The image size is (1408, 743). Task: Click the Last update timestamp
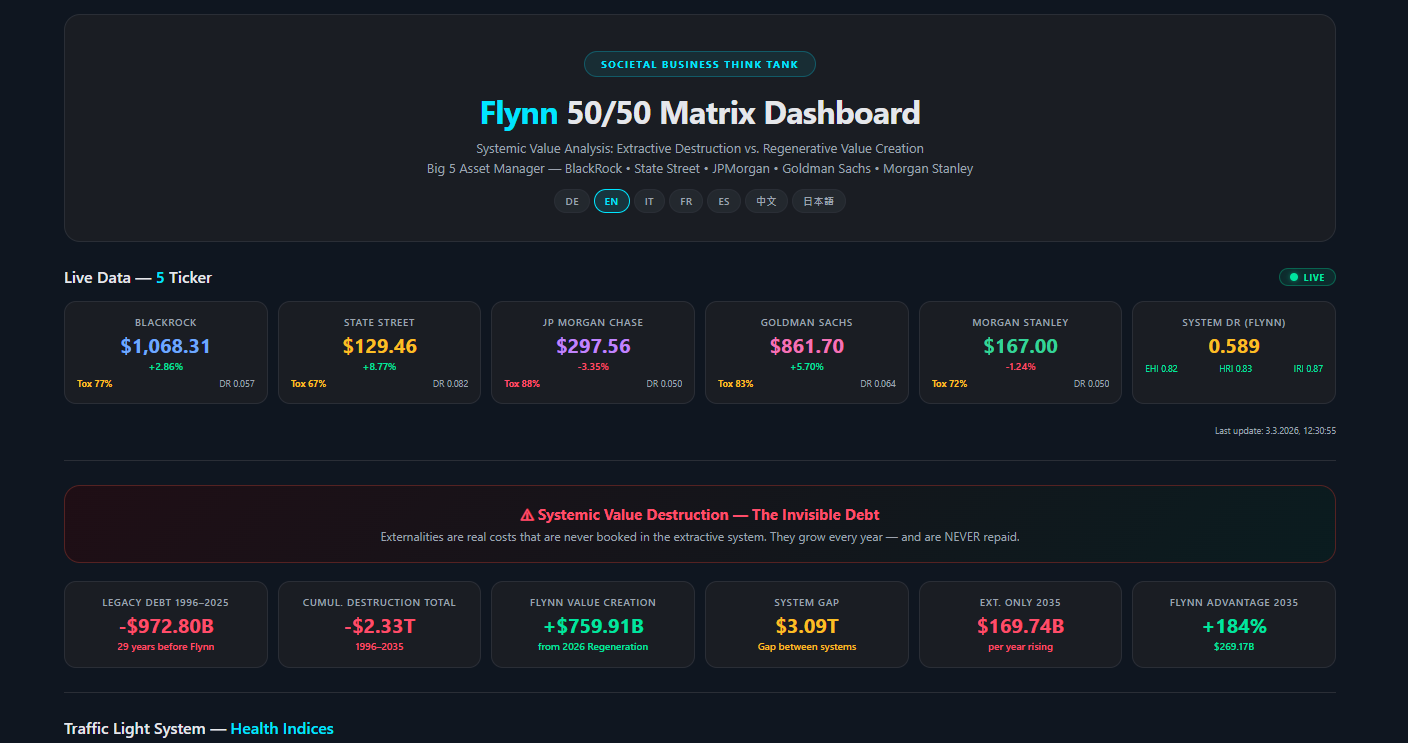(1276, 431)
